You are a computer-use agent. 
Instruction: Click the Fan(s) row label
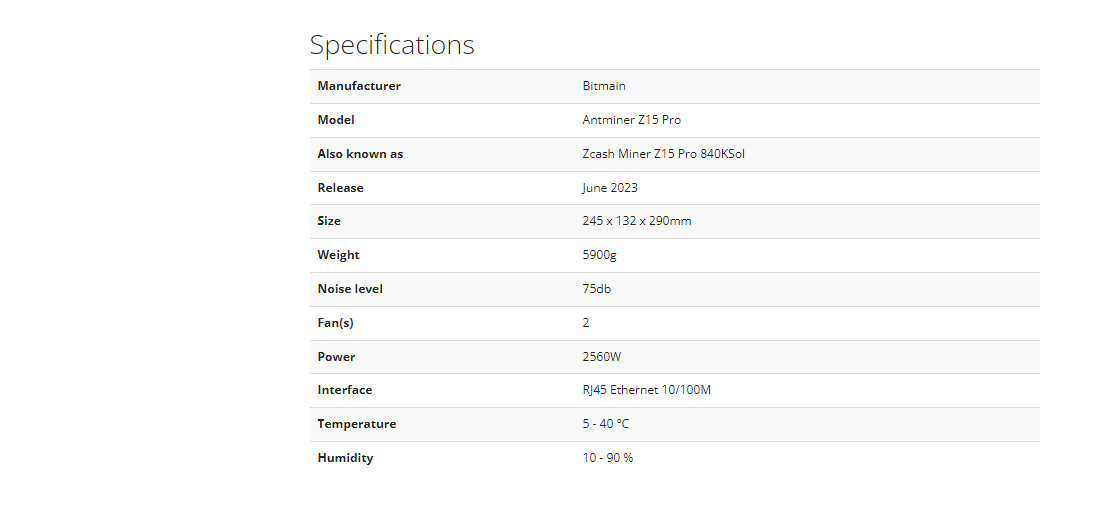[x=335, y=323]
